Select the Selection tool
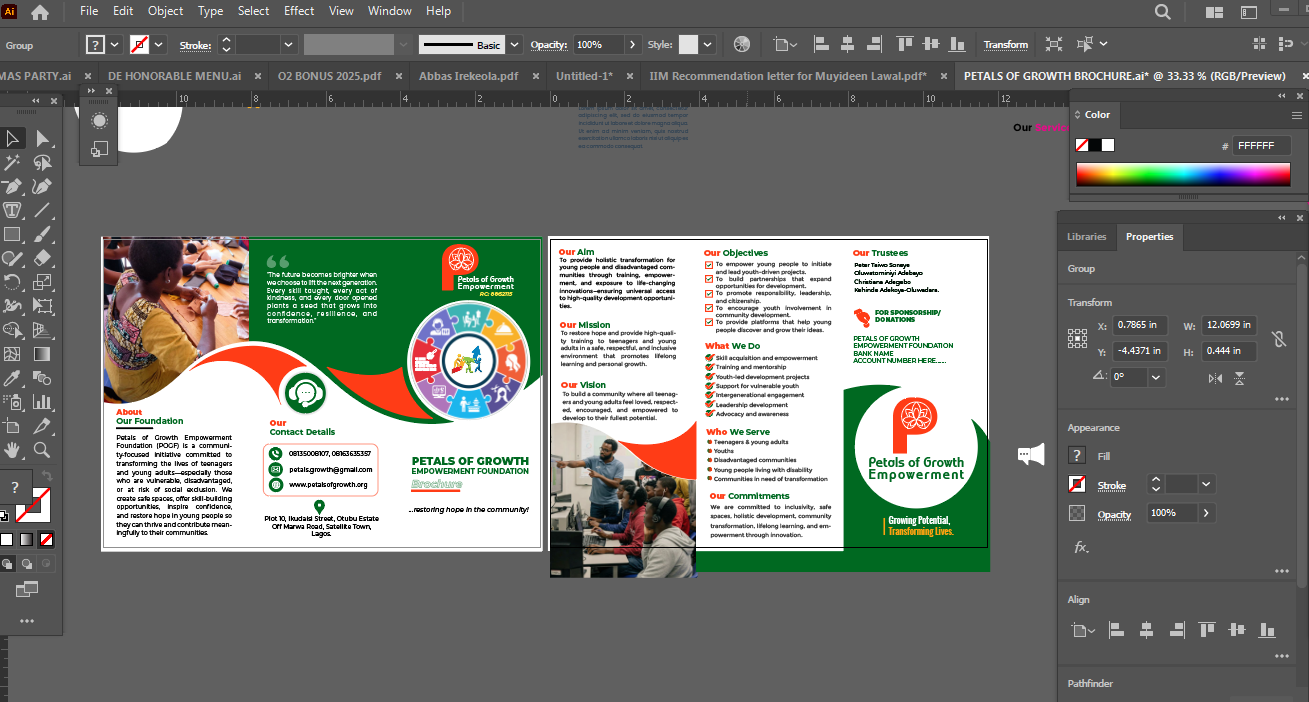This screenshot has height=702, width=1309. 13,138
